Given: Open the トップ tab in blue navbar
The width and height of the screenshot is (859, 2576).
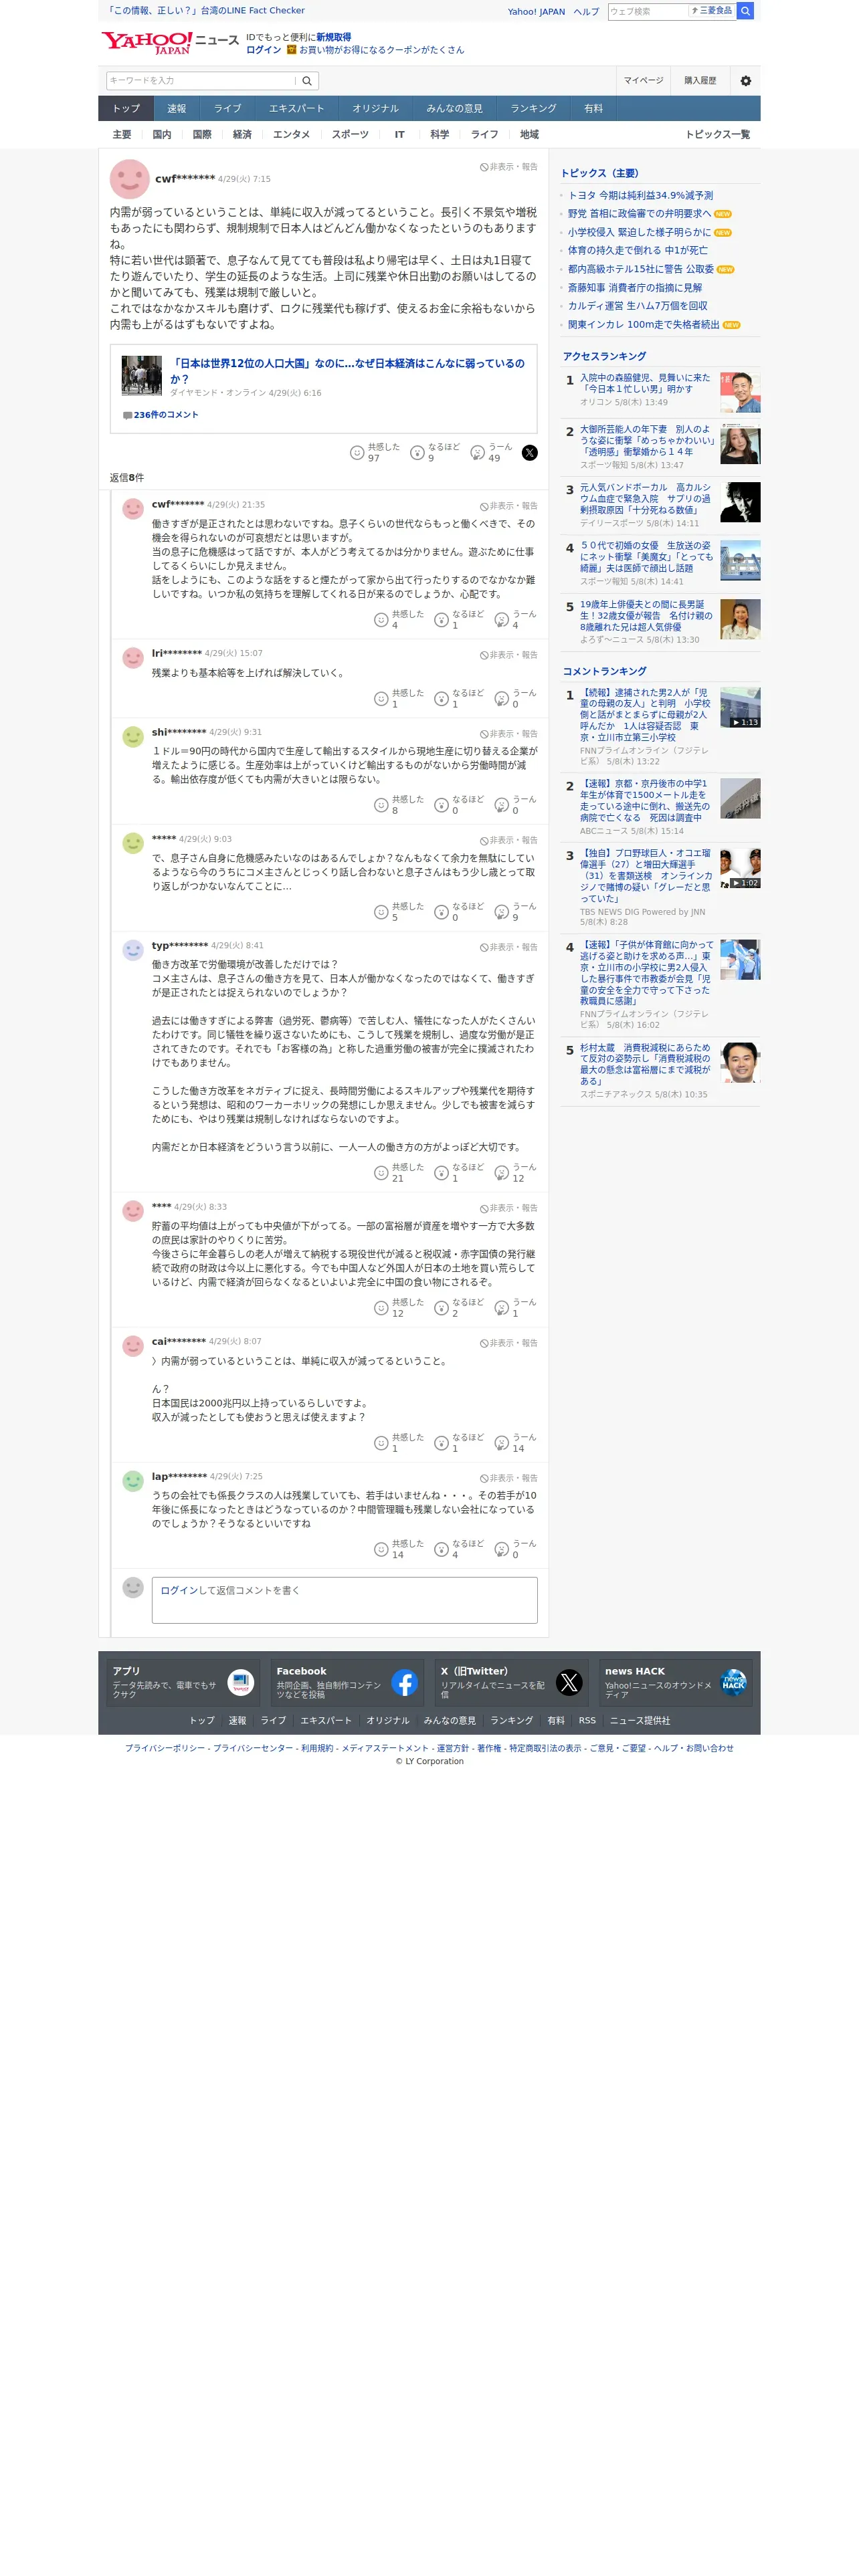Looking at the screenshot, I should (x=126, y=109).
